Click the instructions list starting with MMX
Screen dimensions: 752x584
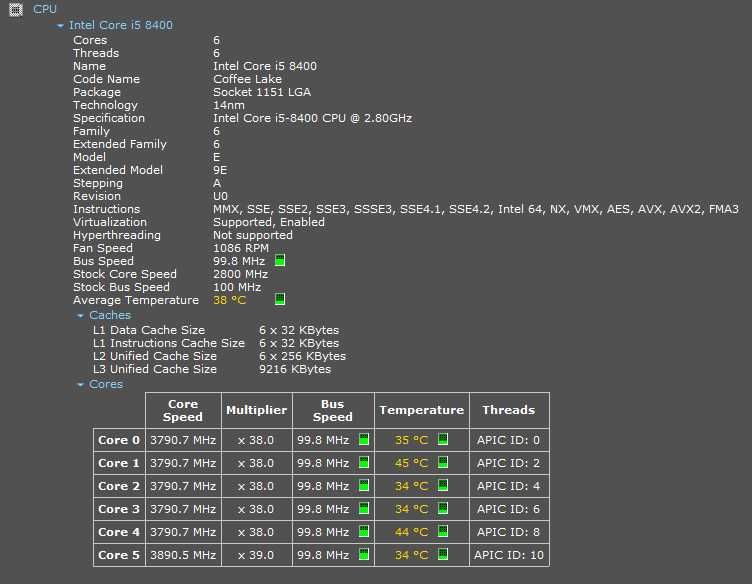coord(476,209)
